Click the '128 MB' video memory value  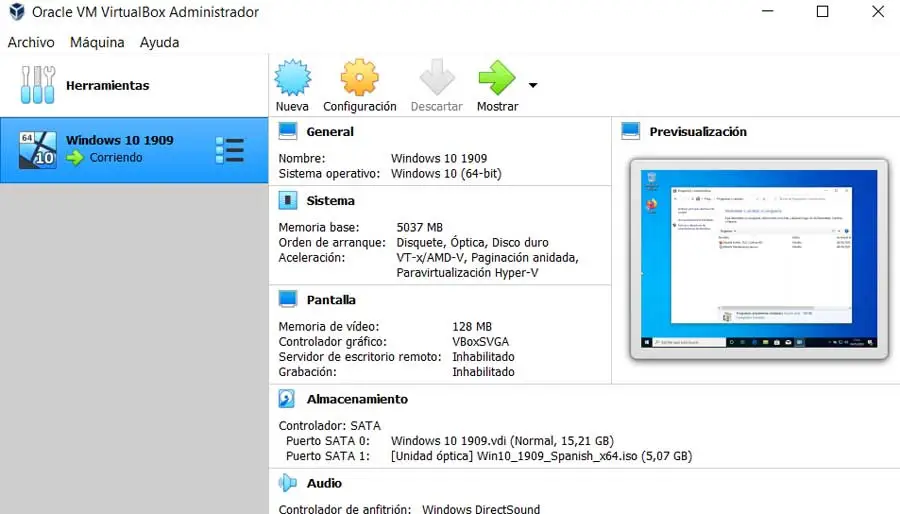coord(472,326)
